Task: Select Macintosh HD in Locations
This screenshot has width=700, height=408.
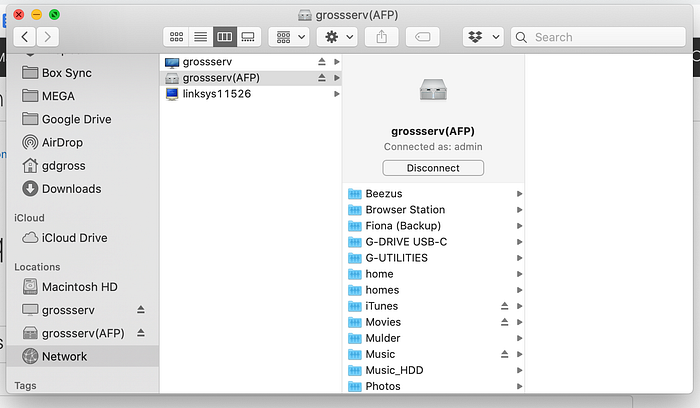Action: coord(83,287)
